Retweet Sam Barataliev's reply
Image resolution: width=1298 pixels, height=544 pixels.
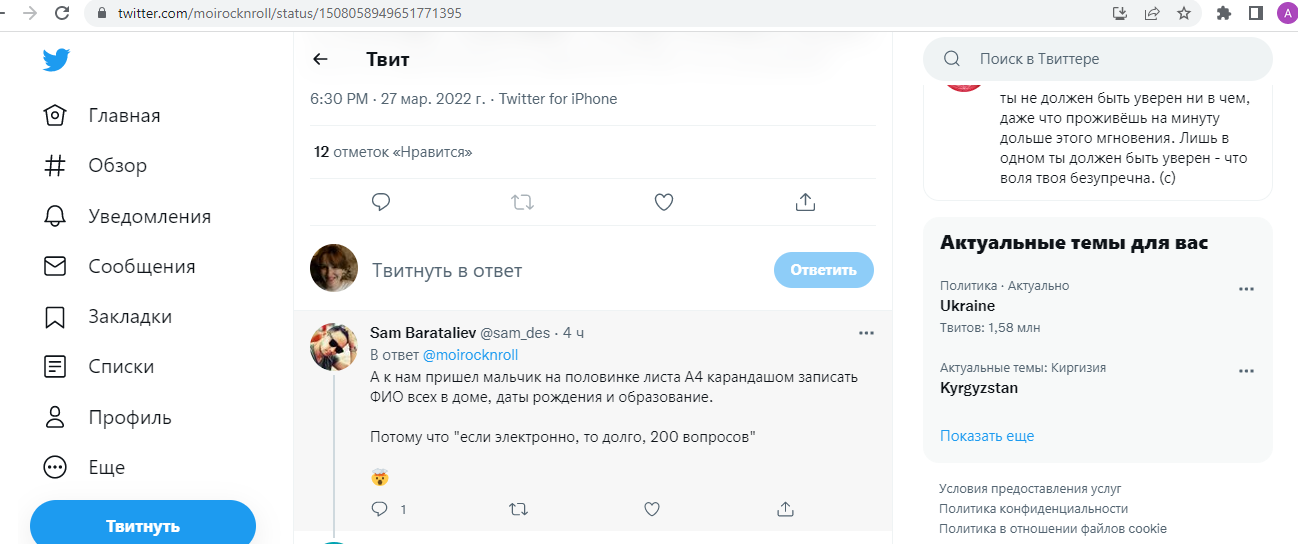[518, 509]
